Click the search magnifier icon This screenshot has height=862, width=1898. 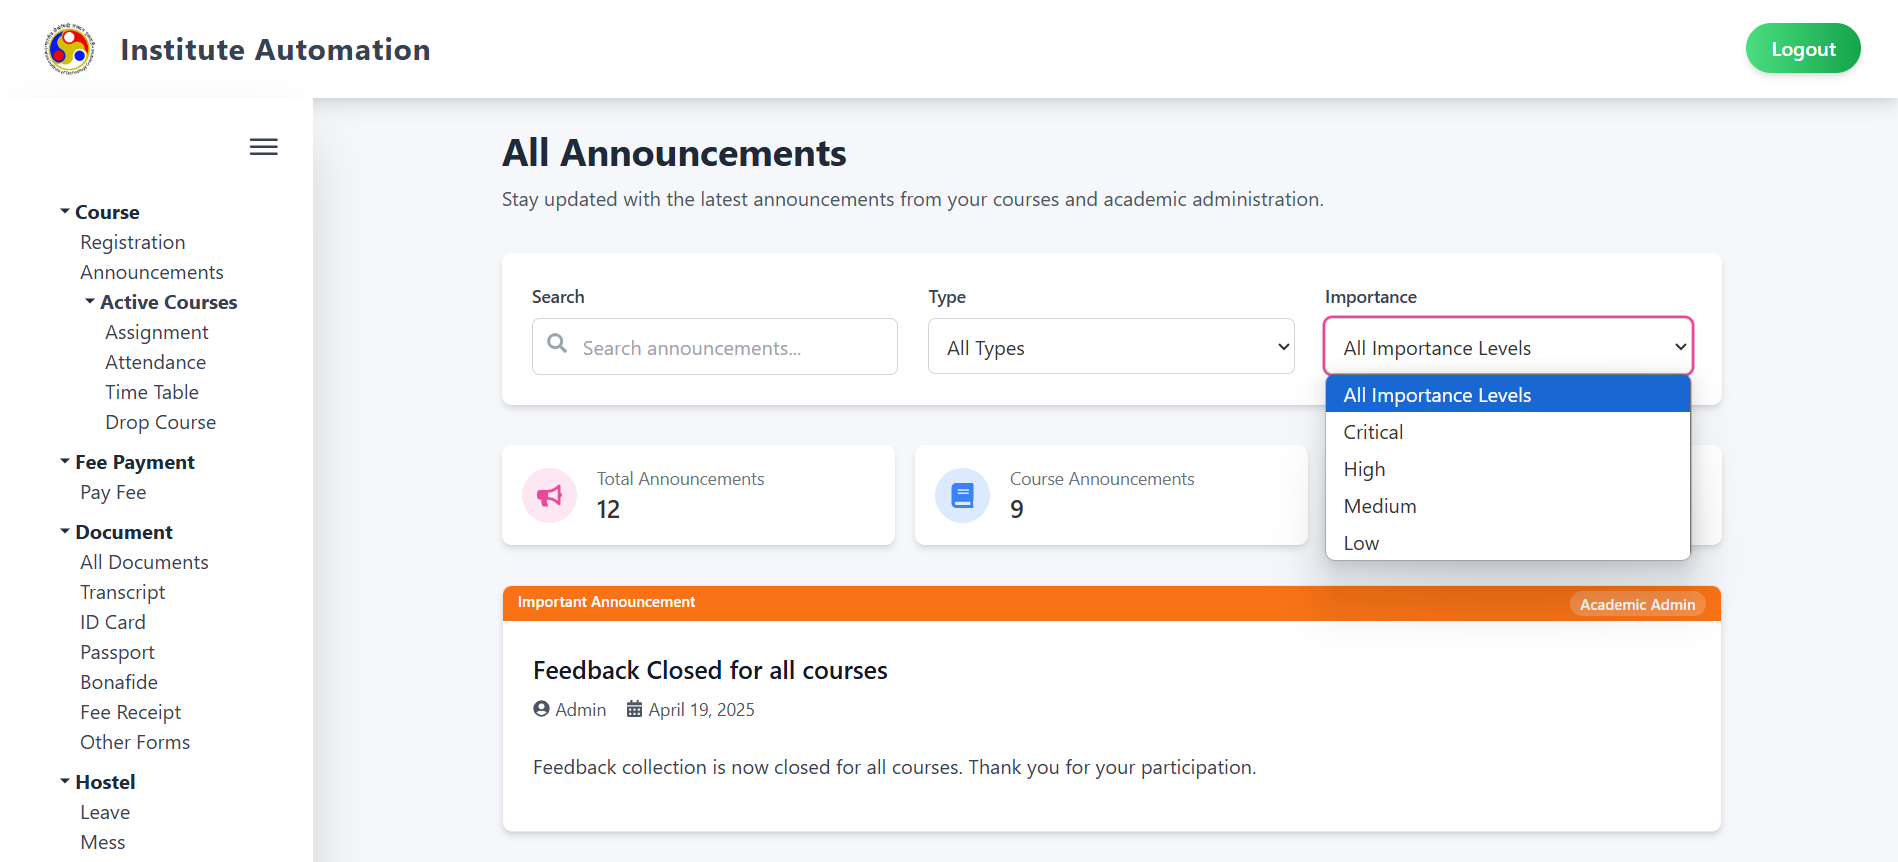(x=557, y=343)
